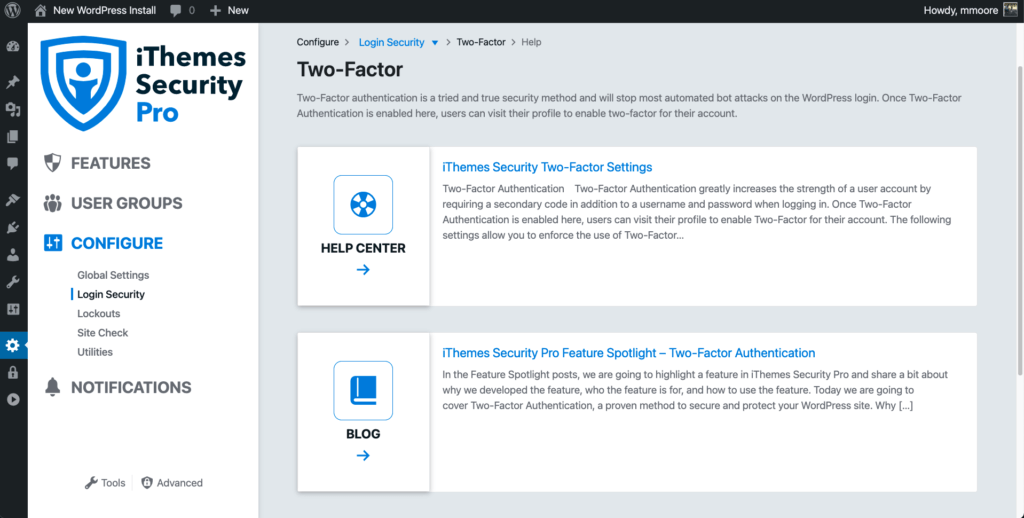Click the Blog book icon
The width and height of the screenshot is (1024, 518).
(x=363, y=391)
